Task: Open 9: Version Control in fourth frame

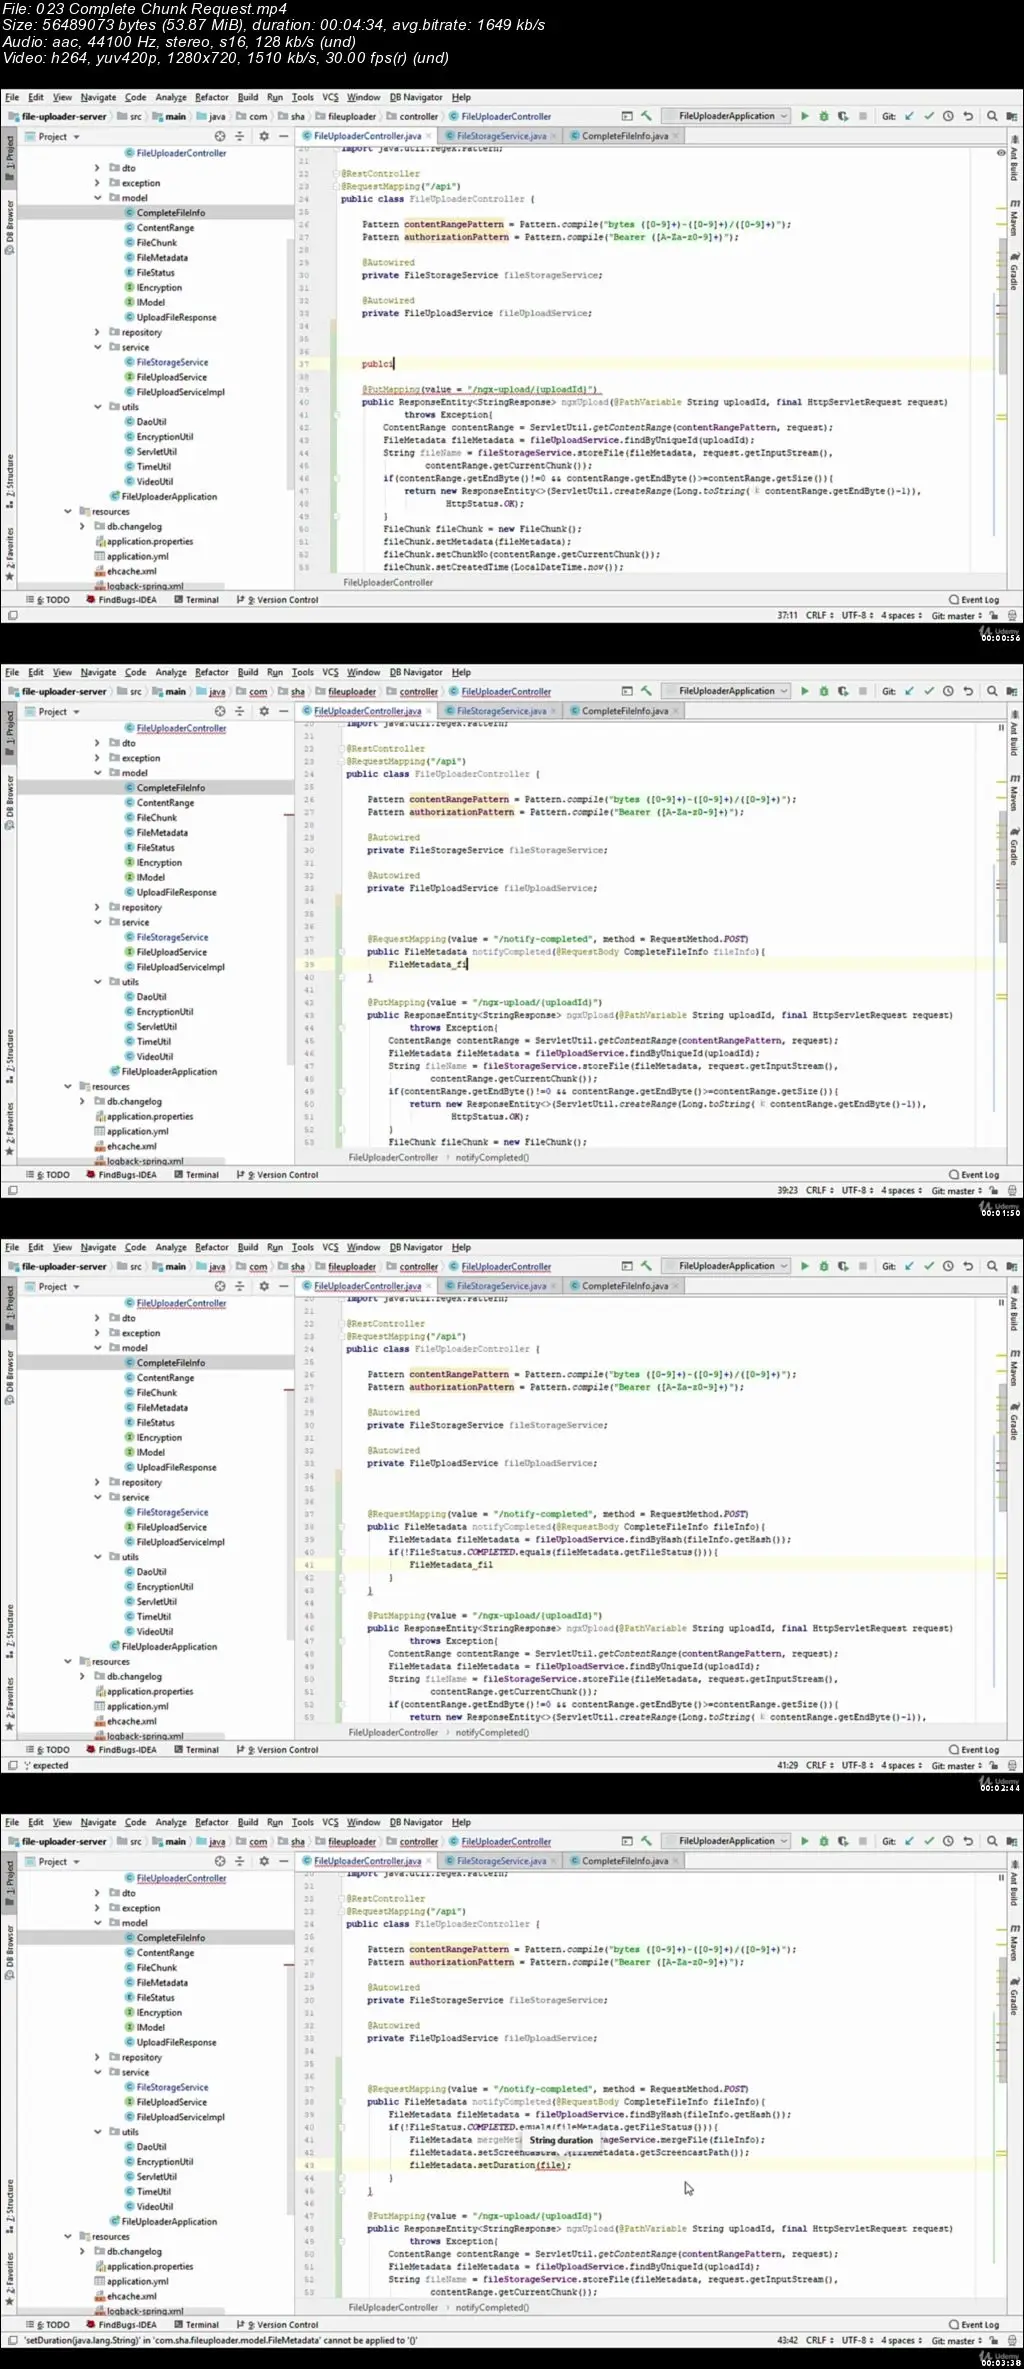Action: (277, 2325)
